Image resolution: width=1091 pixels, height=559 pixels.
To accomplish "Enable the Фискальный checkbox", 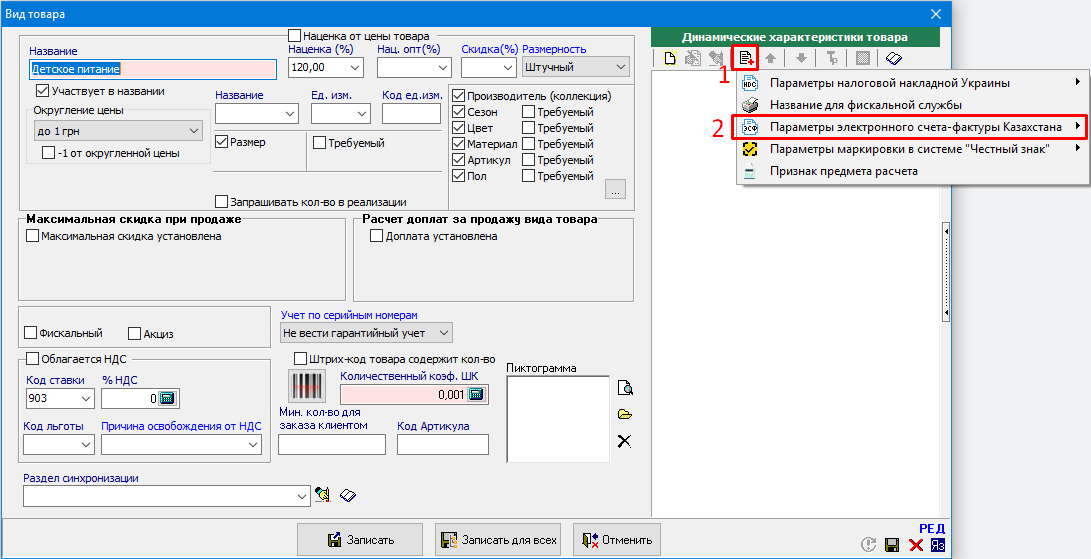I will 31,333.
